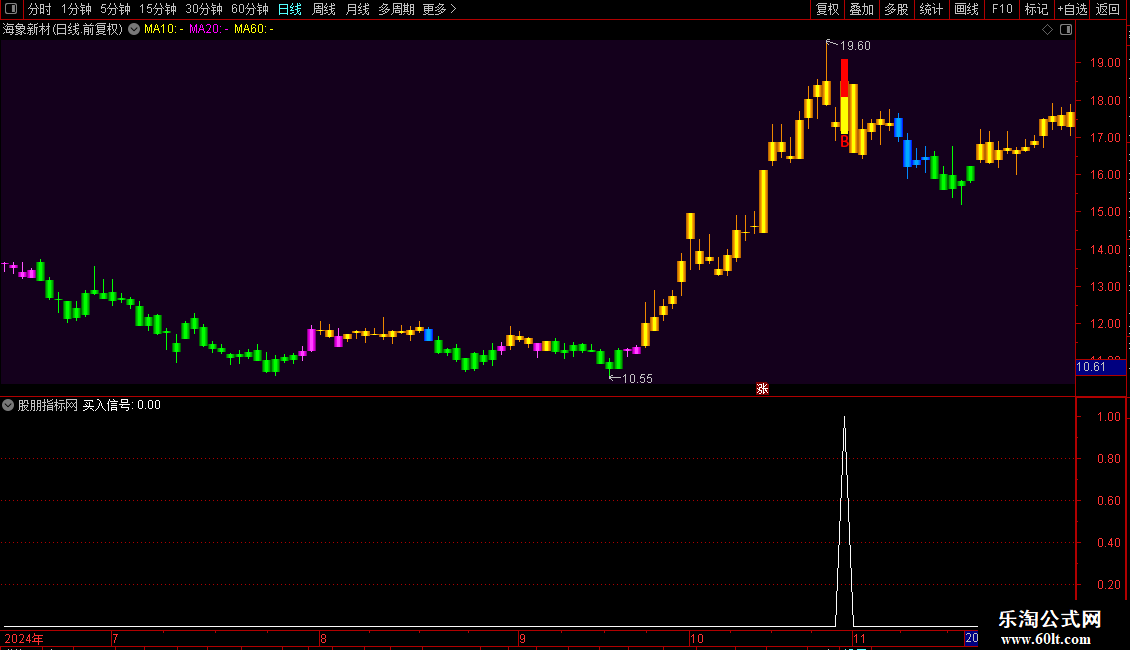Select the 1分钟 period tab
Screen dimensions: 1130x650
tap(76, 9)
